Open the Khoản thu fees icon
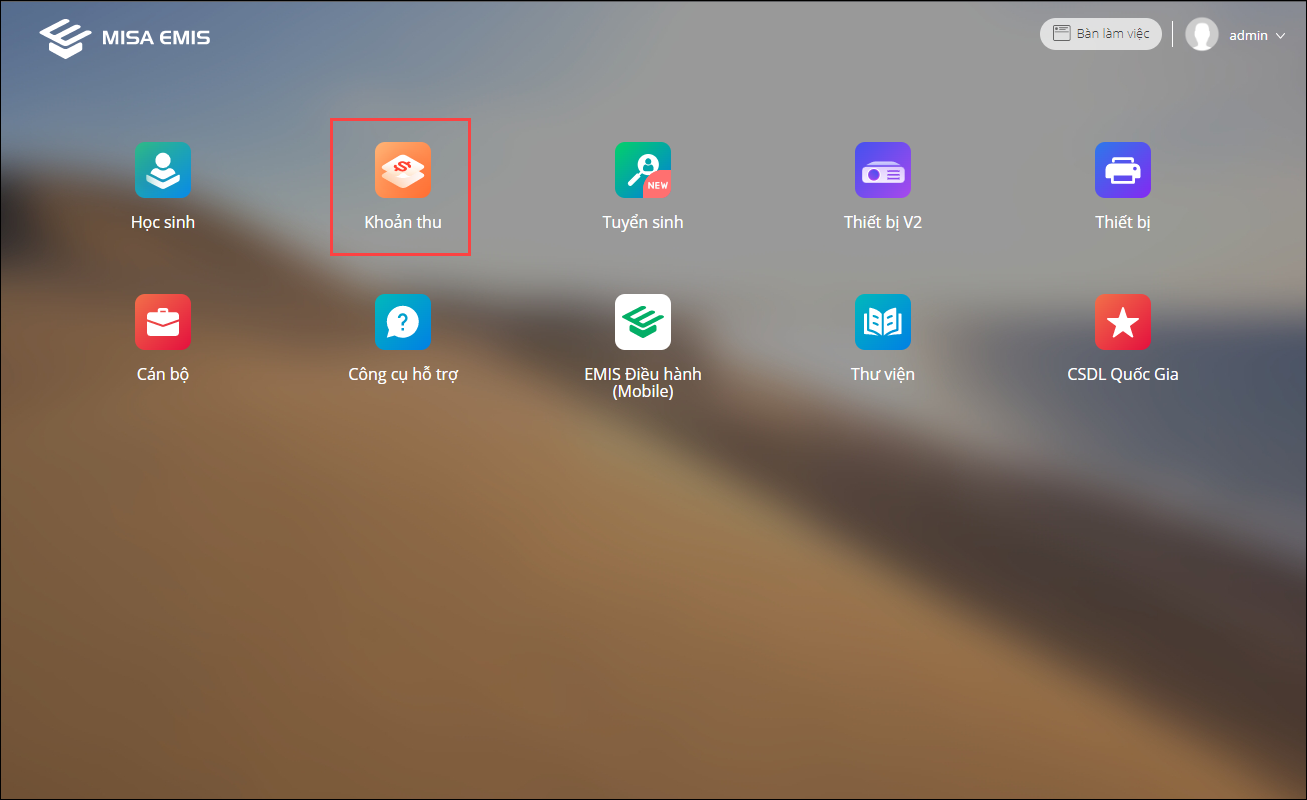Image resolution: width=1307 pixels, height=800 pixels. (403, 170)
